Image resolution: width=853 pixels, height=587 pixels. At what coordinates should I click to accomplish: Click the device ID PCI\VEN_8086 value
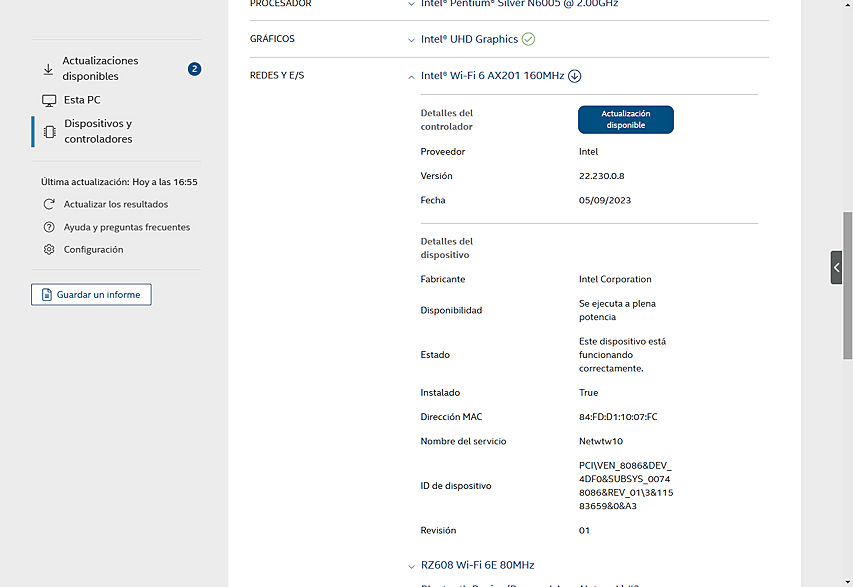(626, 486)
